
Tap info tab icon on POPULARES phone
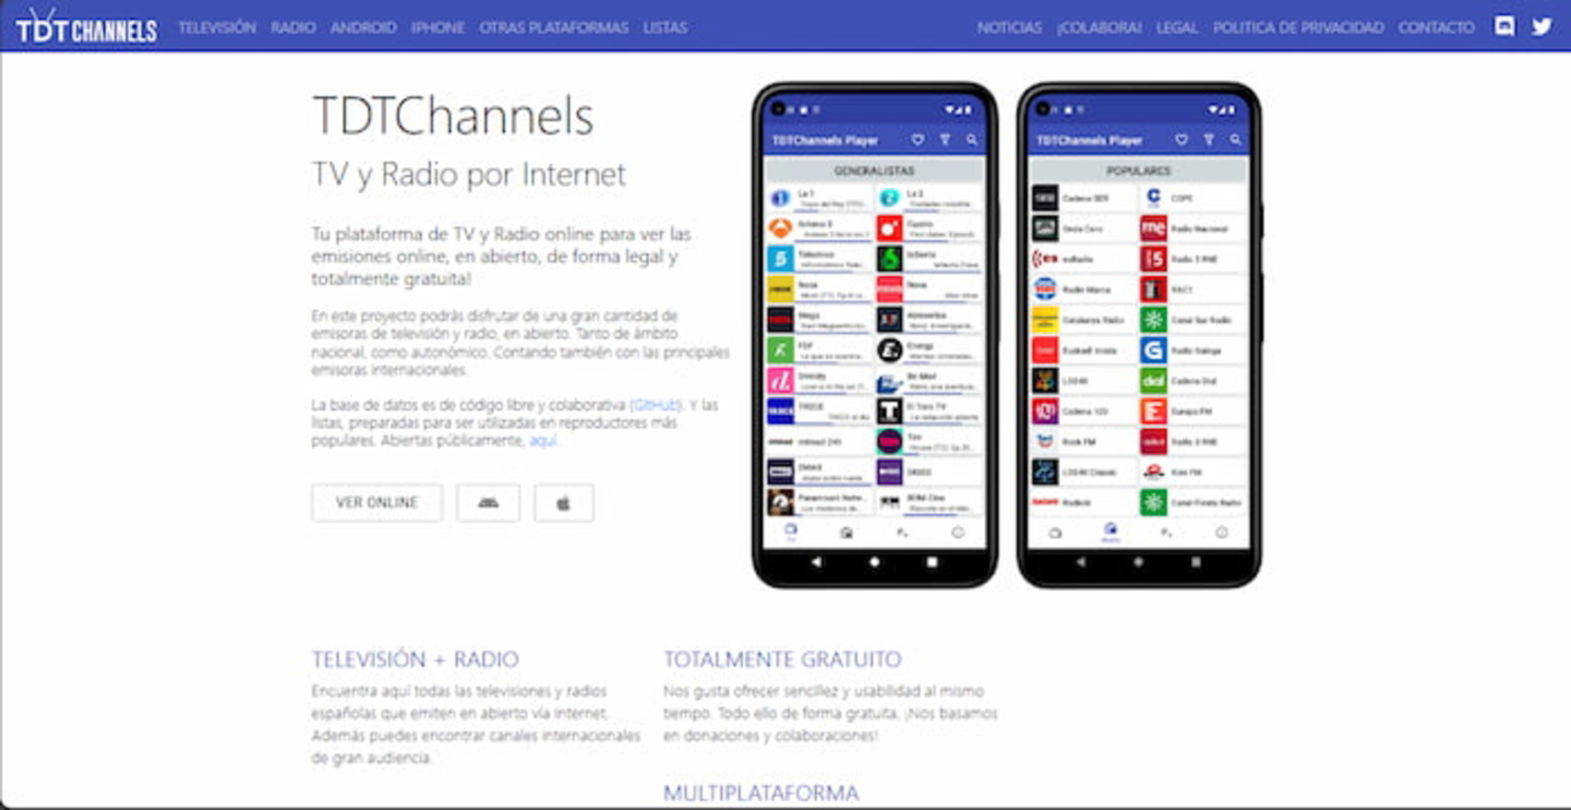coord(1221,532)
